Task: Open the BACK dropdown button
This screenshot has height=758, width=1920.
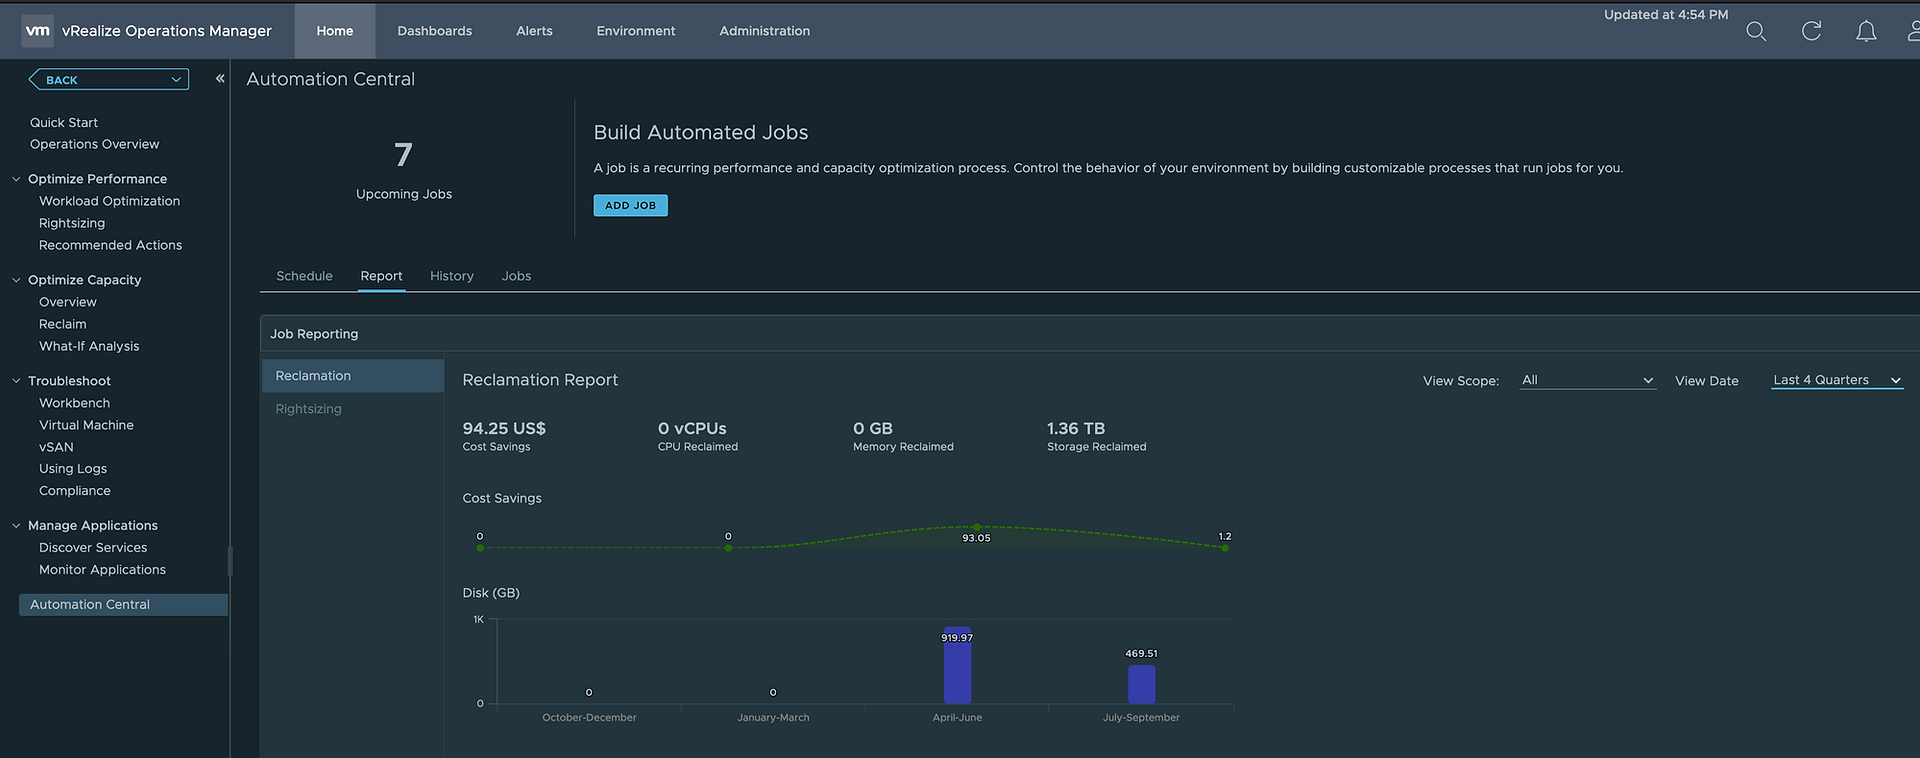Action: [x=108, y=79]
